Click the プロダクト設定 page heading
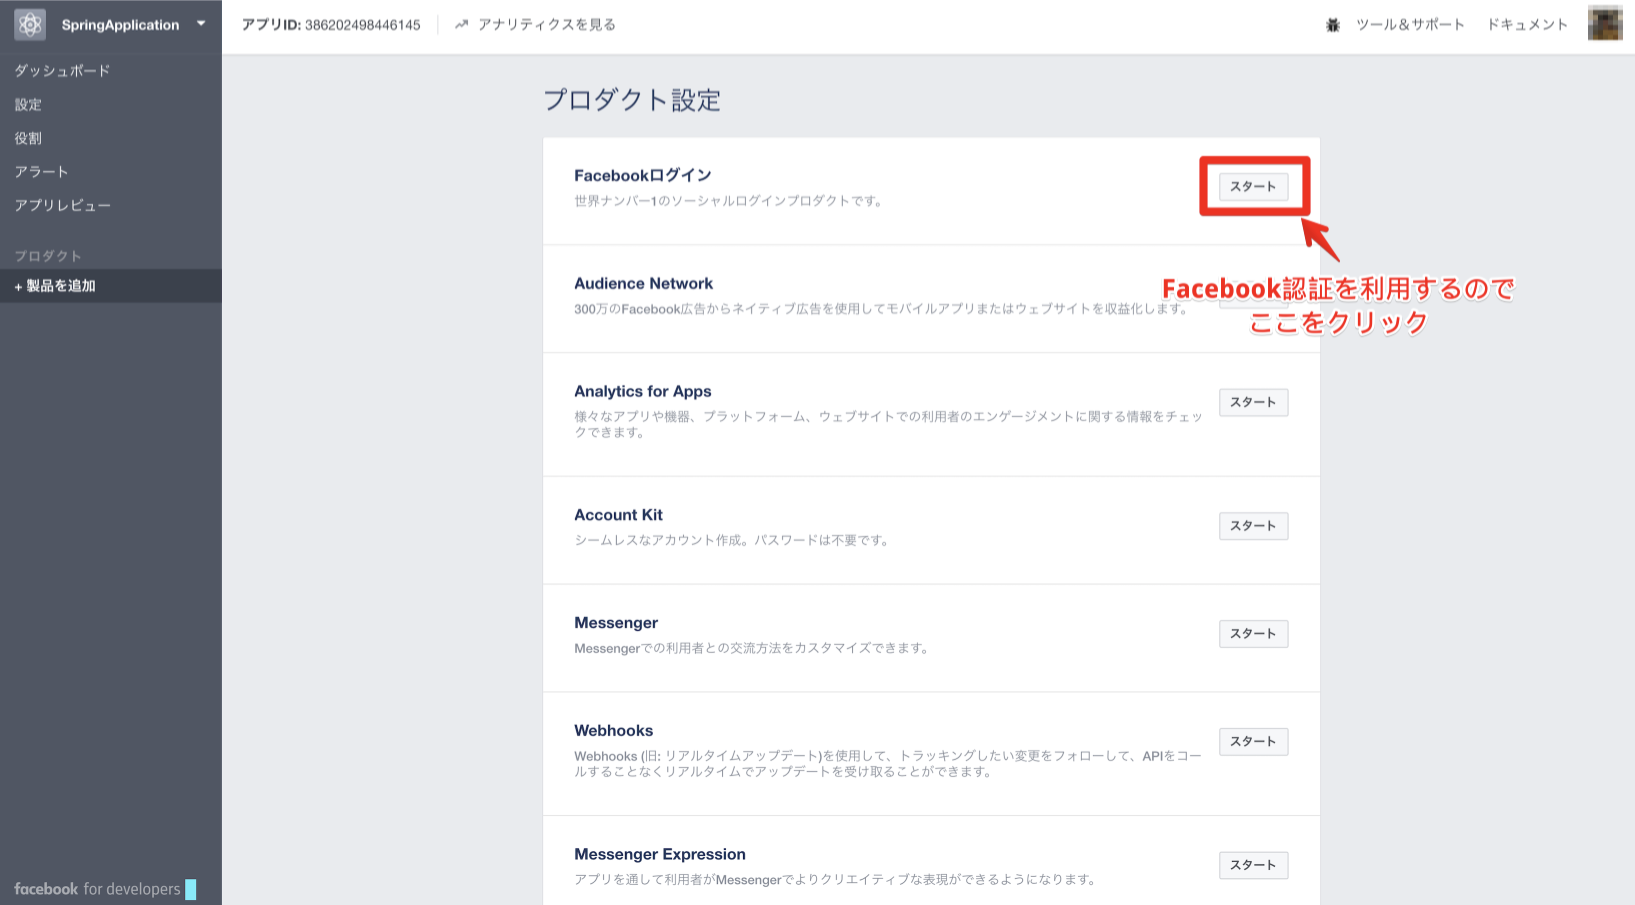 tap(632, 100)
